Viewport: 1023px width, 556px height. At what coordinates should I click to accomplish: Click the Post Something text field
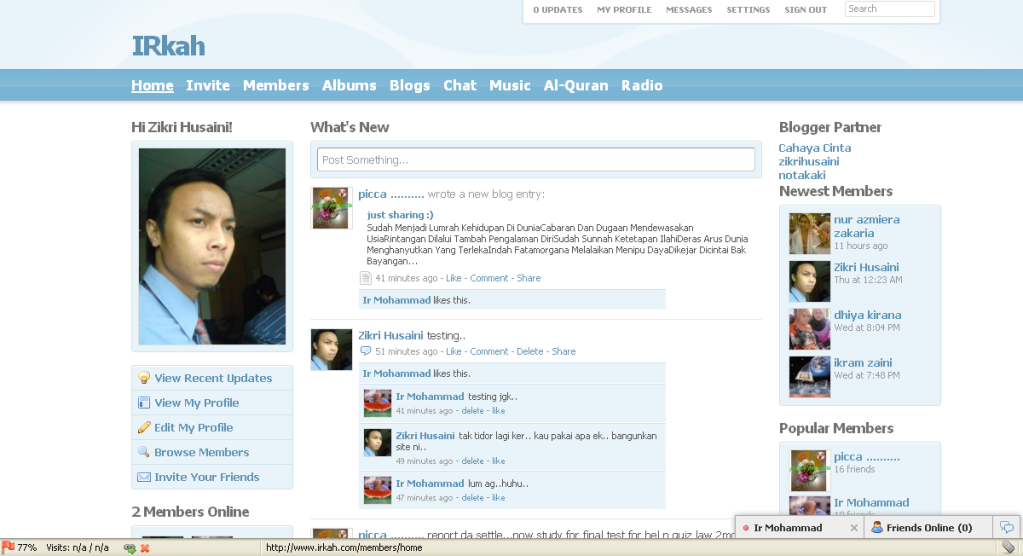click(536, 160)
